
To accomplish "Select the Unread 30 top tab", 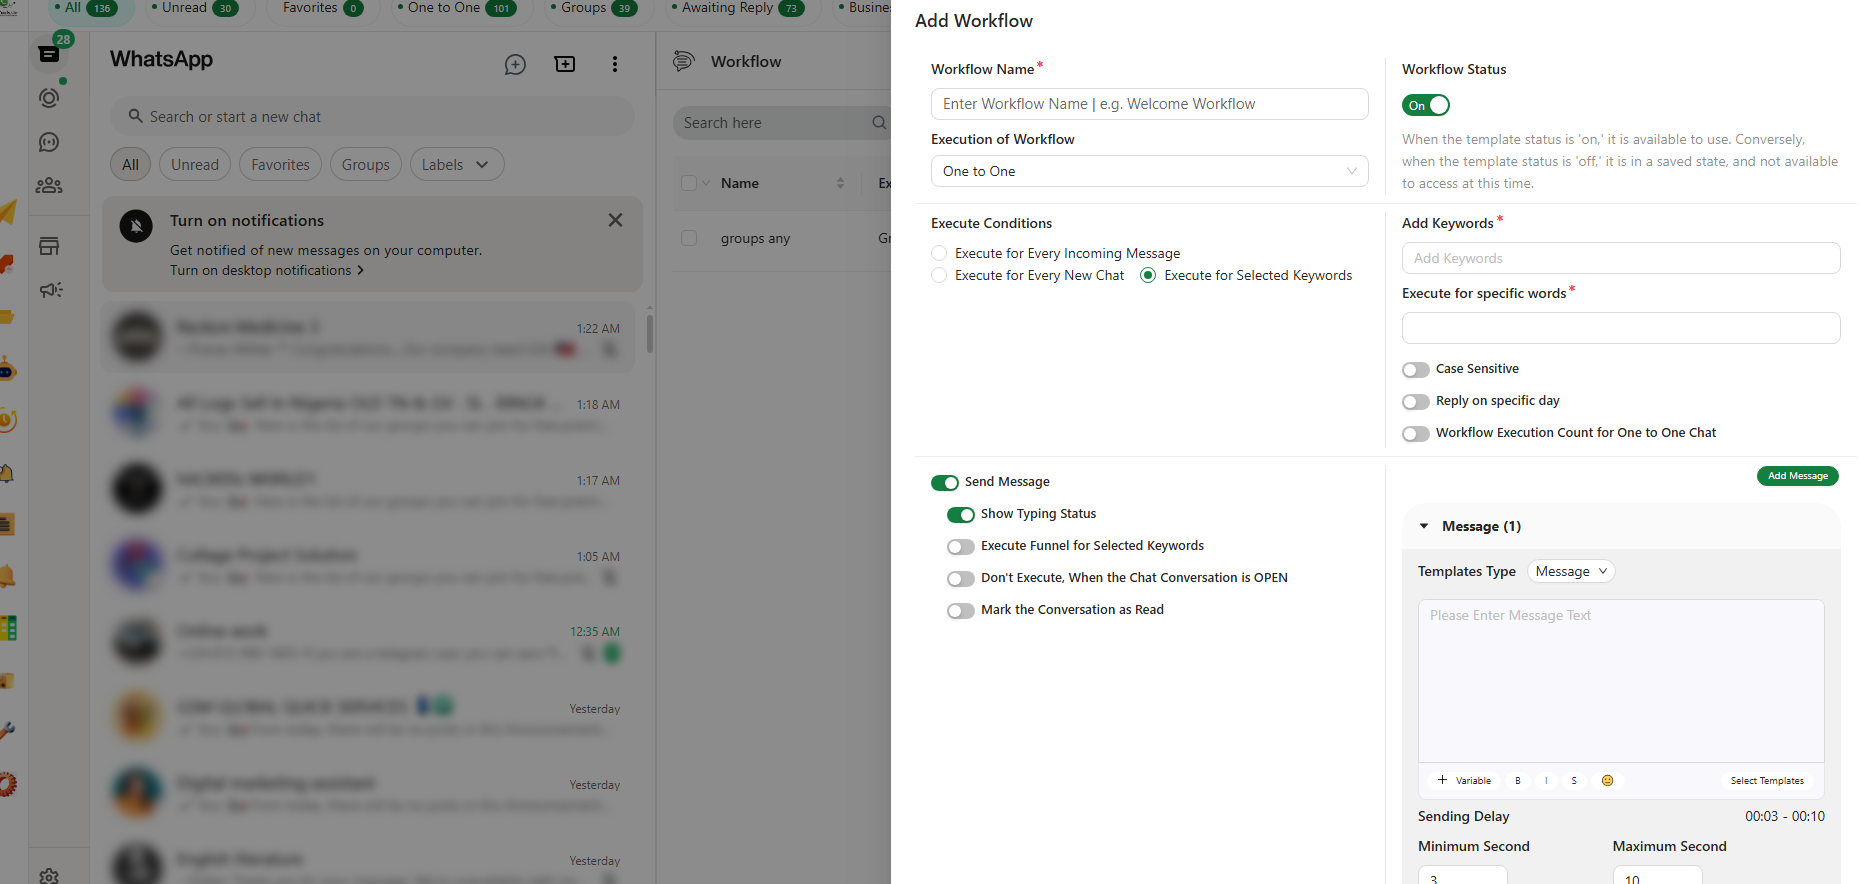I will pos(195,8).
